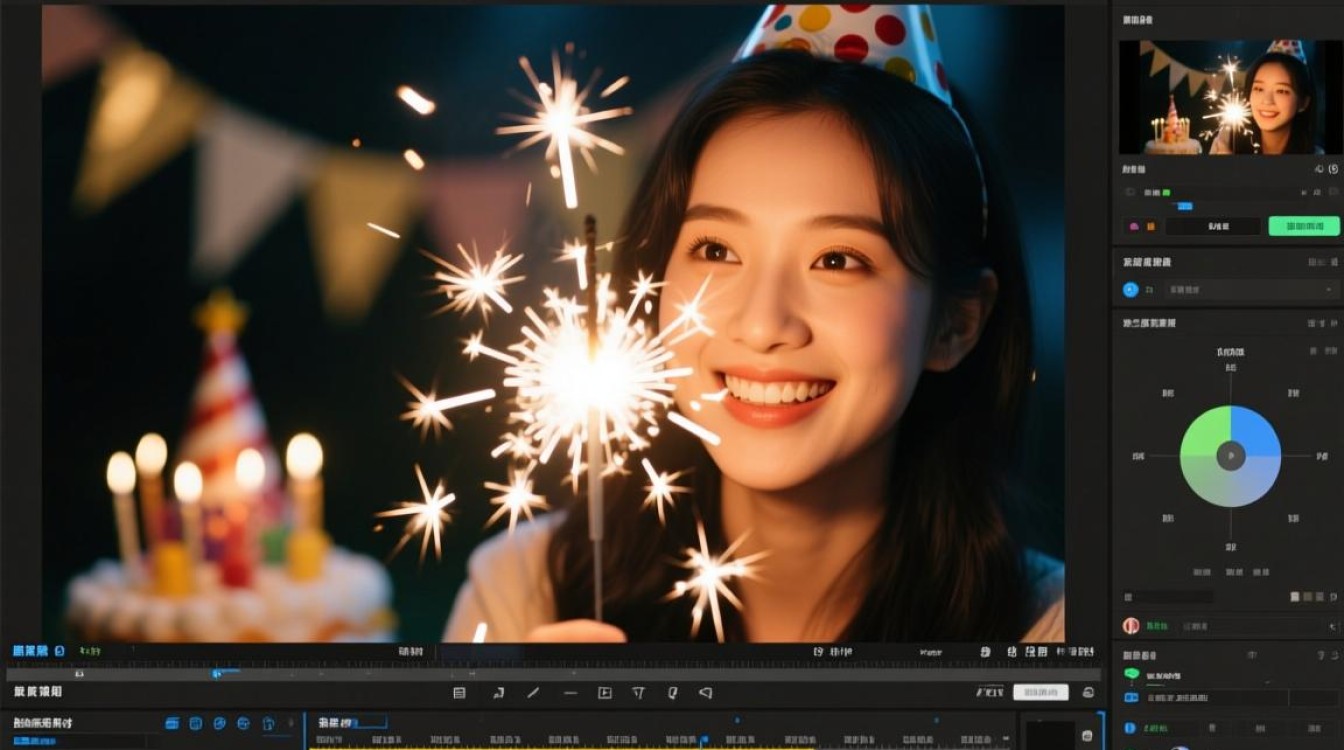The width and height of the screenshot is (1344, 750).
Task: Click the blue circular icon beside the dropdown
Action: [1131, 290]
